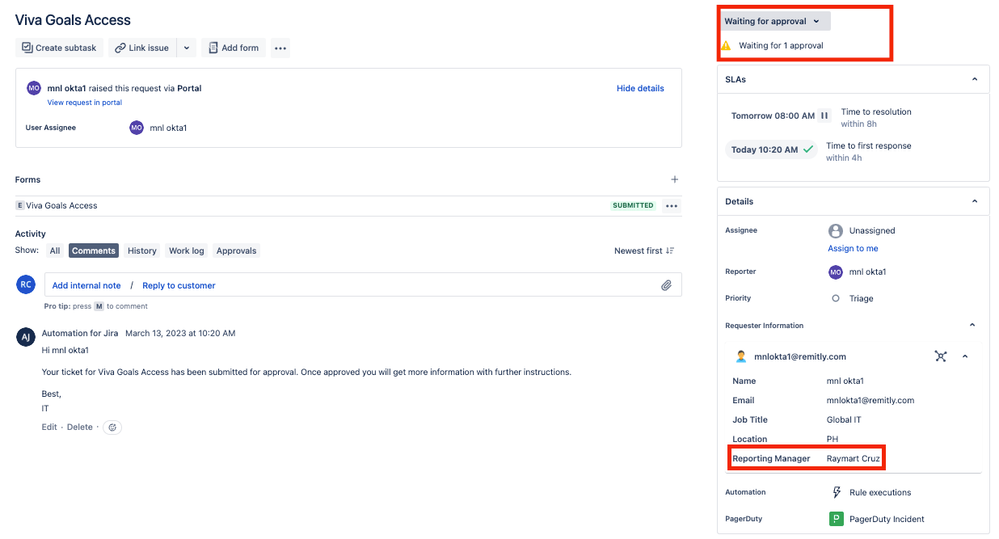This screenshot has width=999, height=539.
Task: Click the Assign to me link
Action: pos(852,248)
